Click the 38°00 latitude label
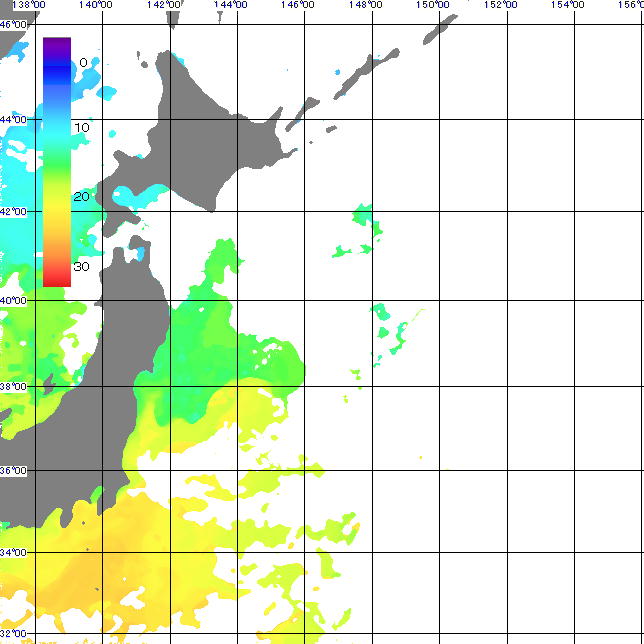The image size is (644, 644). point(13,386)
